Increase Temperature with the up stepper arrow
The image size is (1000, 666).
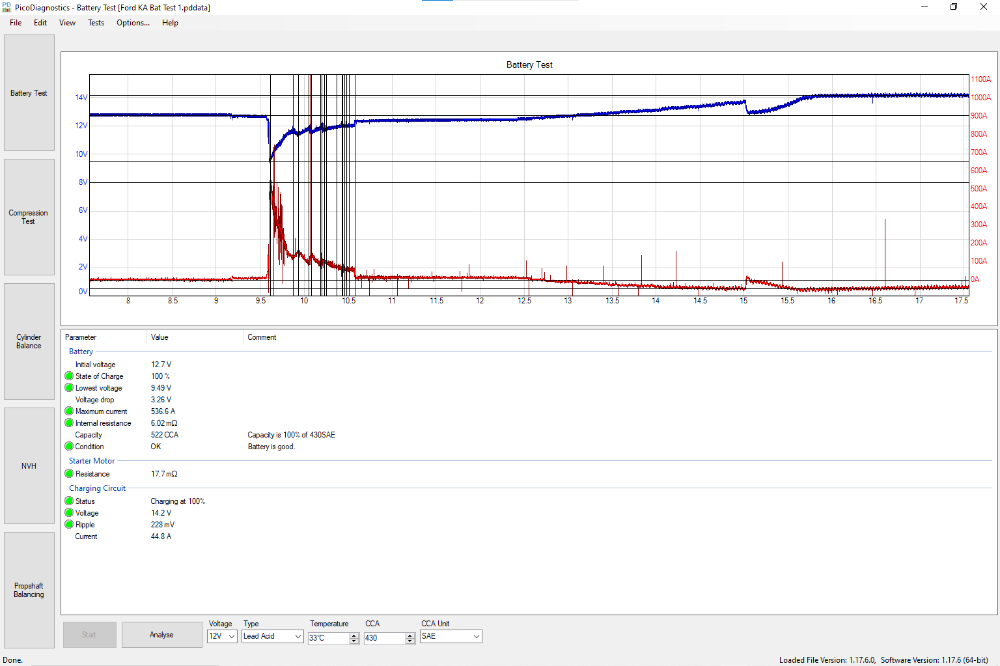tap(354, 633)
